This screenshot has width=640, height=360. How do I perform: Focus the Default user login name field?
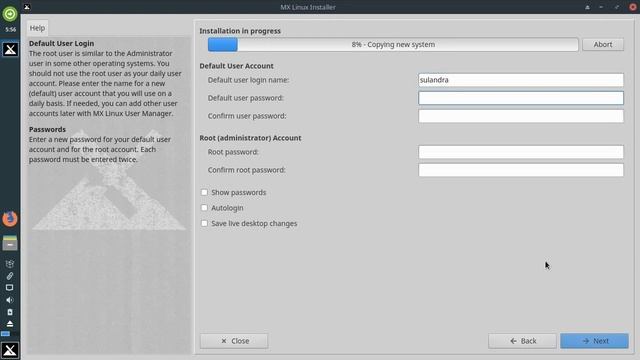[521, 80]
